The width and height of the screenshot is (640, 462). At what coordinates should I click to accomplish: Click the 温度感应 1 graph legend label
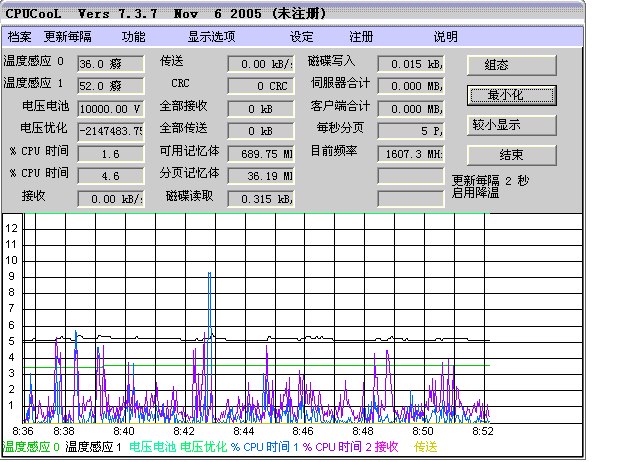click(x=93, y=447)
